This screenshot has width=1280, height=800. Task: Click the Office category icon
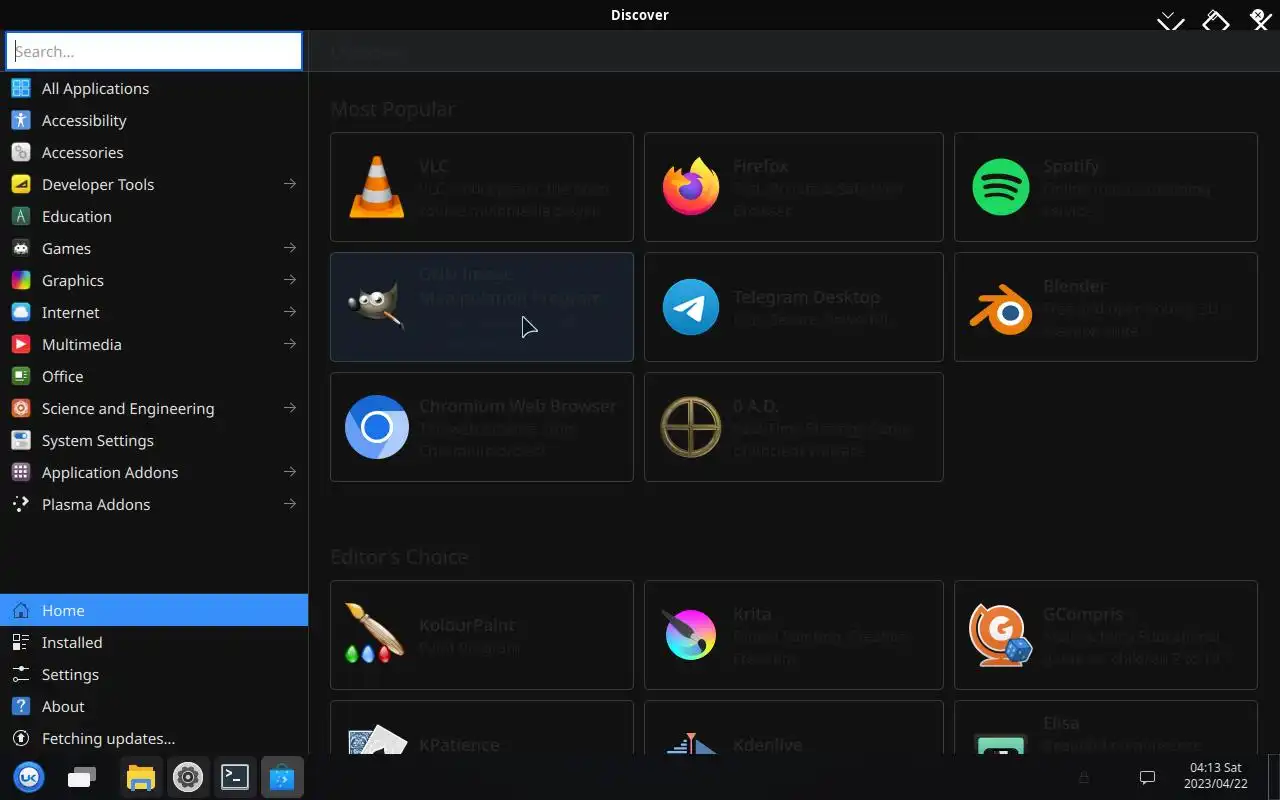click(21, 376)
